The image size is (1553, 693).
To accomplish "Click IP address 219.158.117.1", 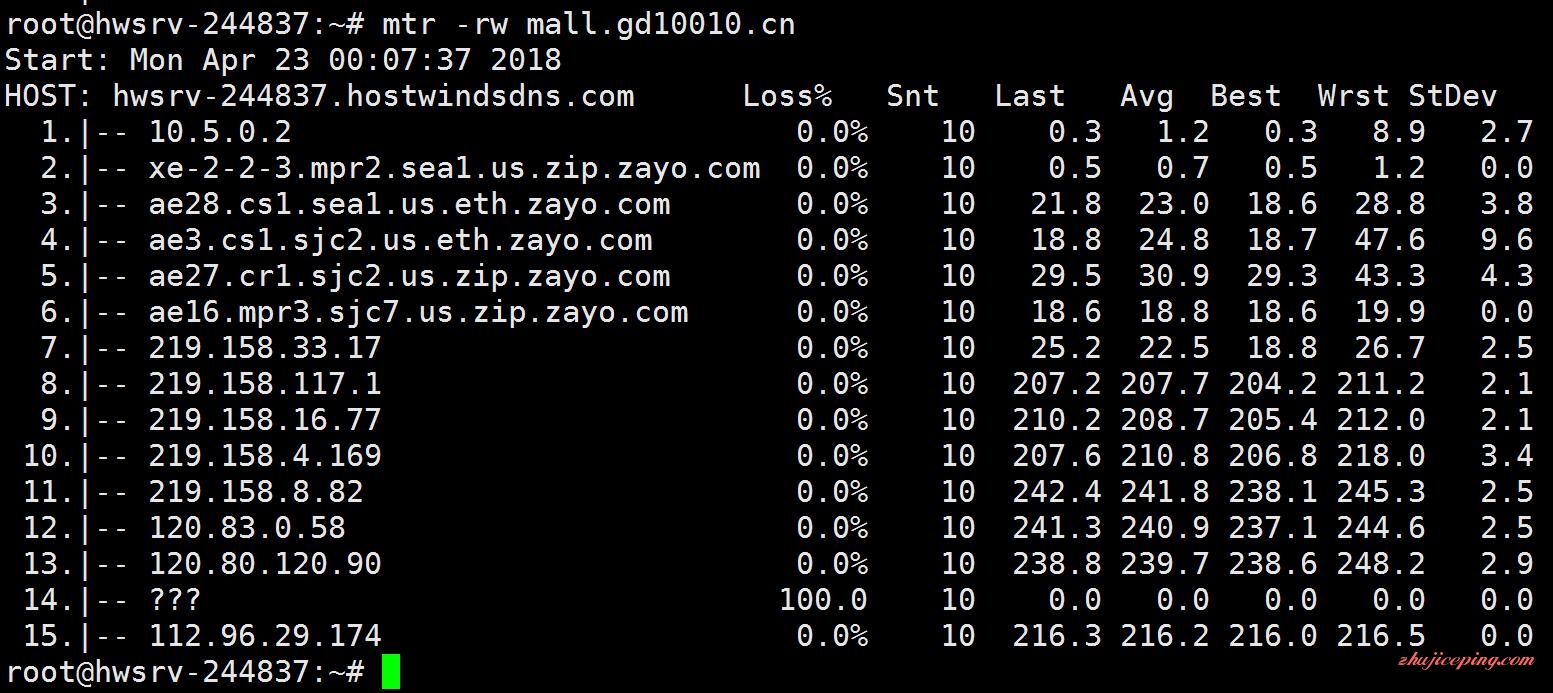I will 265,384.
